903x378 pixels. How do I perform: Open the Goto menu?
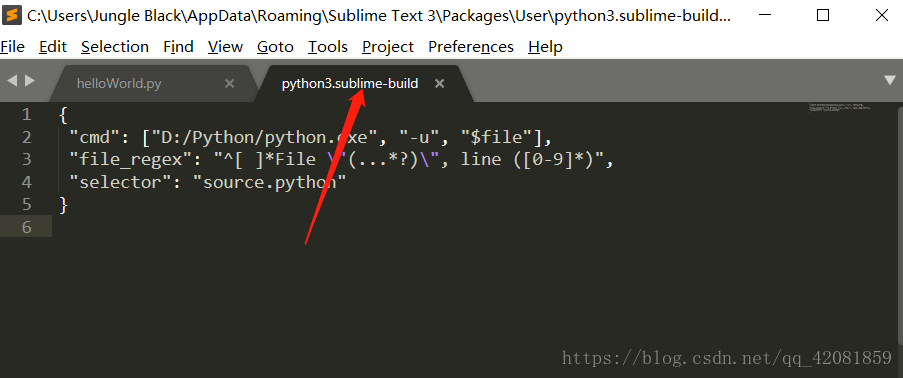click(275, 47)
